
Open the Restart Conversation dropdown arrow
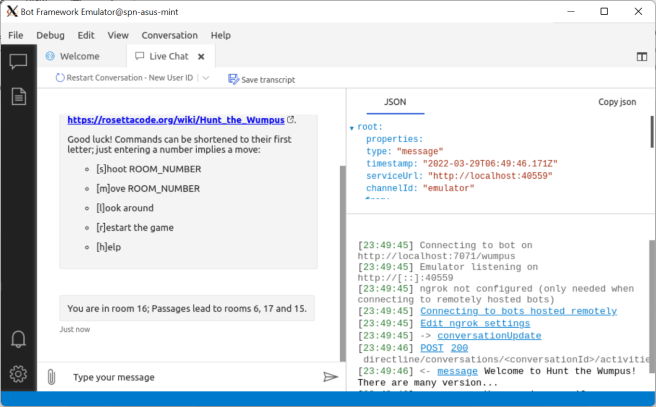(x=205, y=78)
